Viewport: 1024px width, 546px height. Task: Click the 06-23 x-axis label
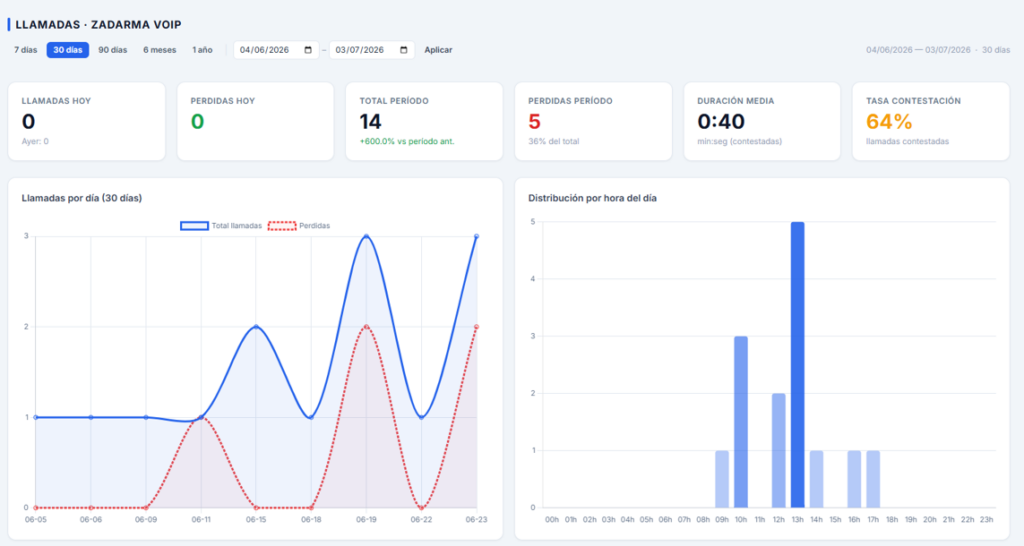476,519
